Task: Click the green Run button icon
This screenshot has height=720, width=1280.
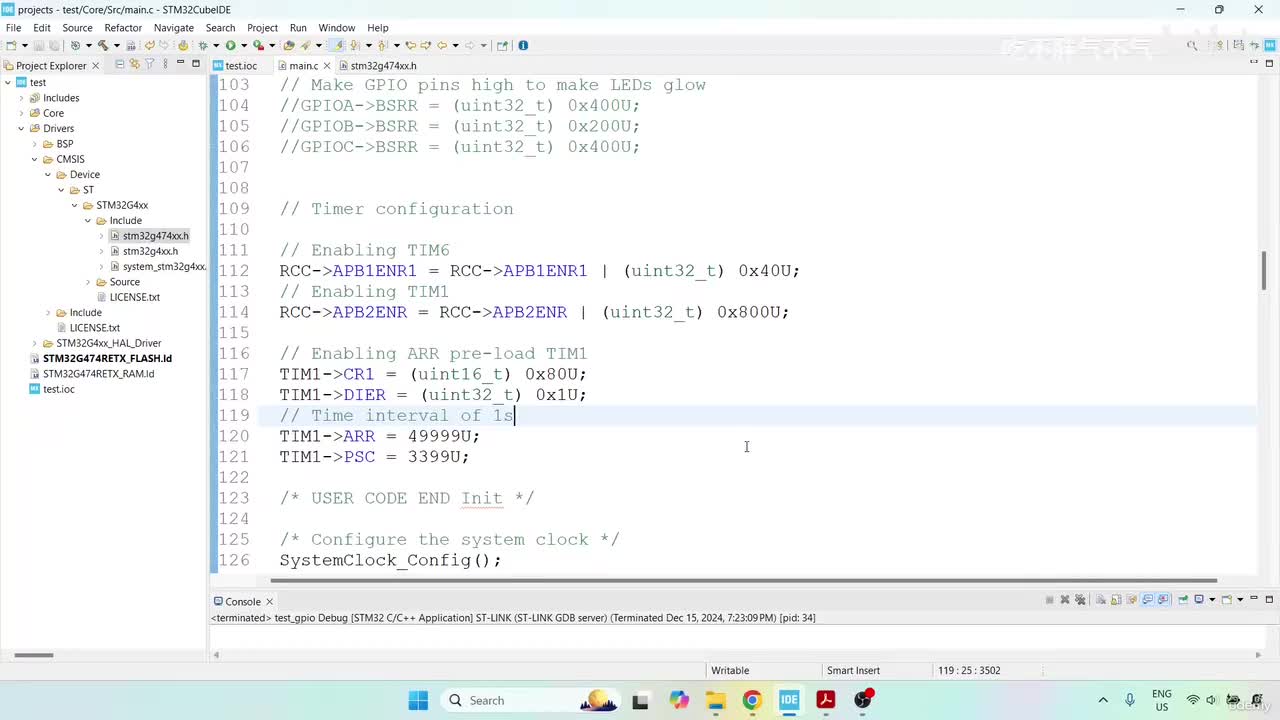Action: pyautogui.click(x=230, y=45)
